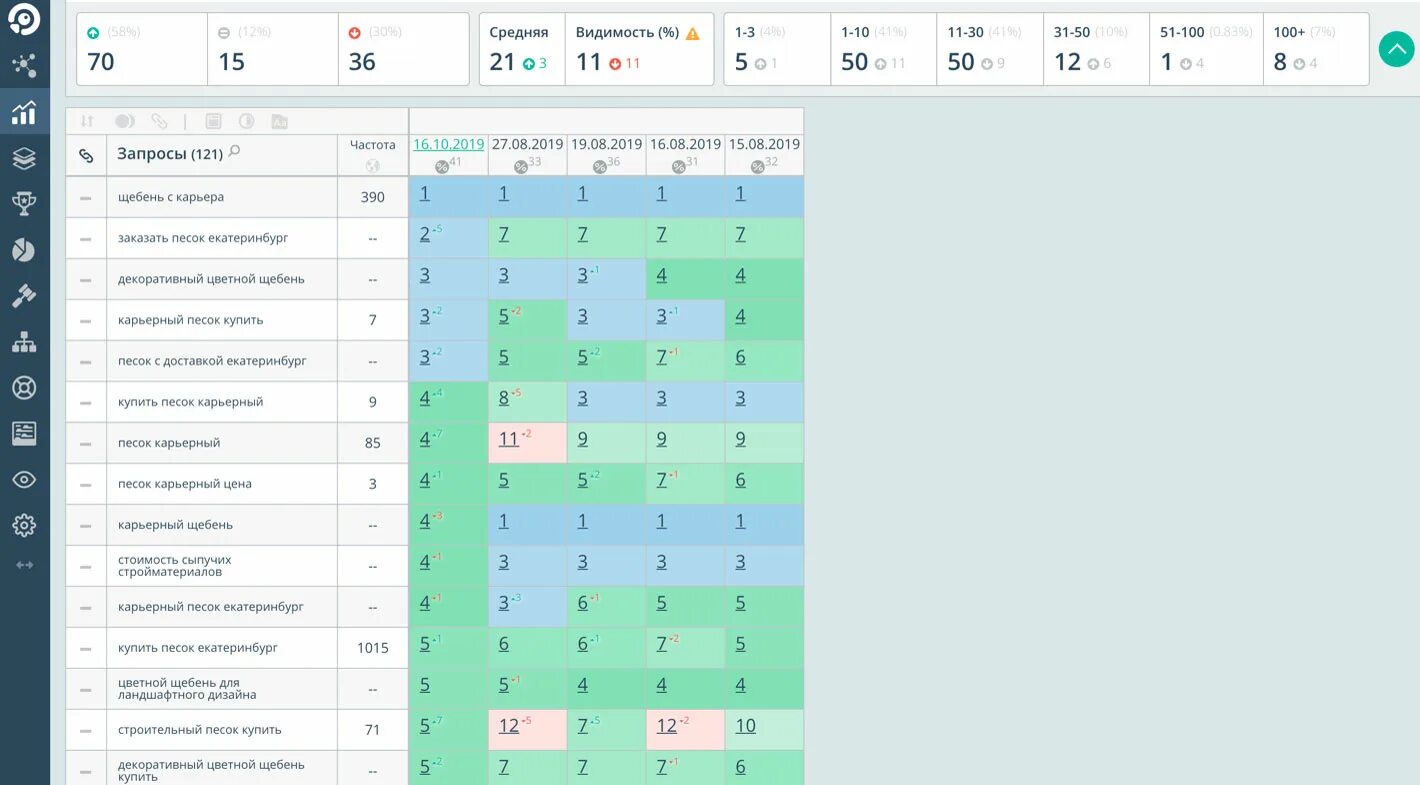Open the help lifesaver icon in sidebar

click(x=25, y=387)
